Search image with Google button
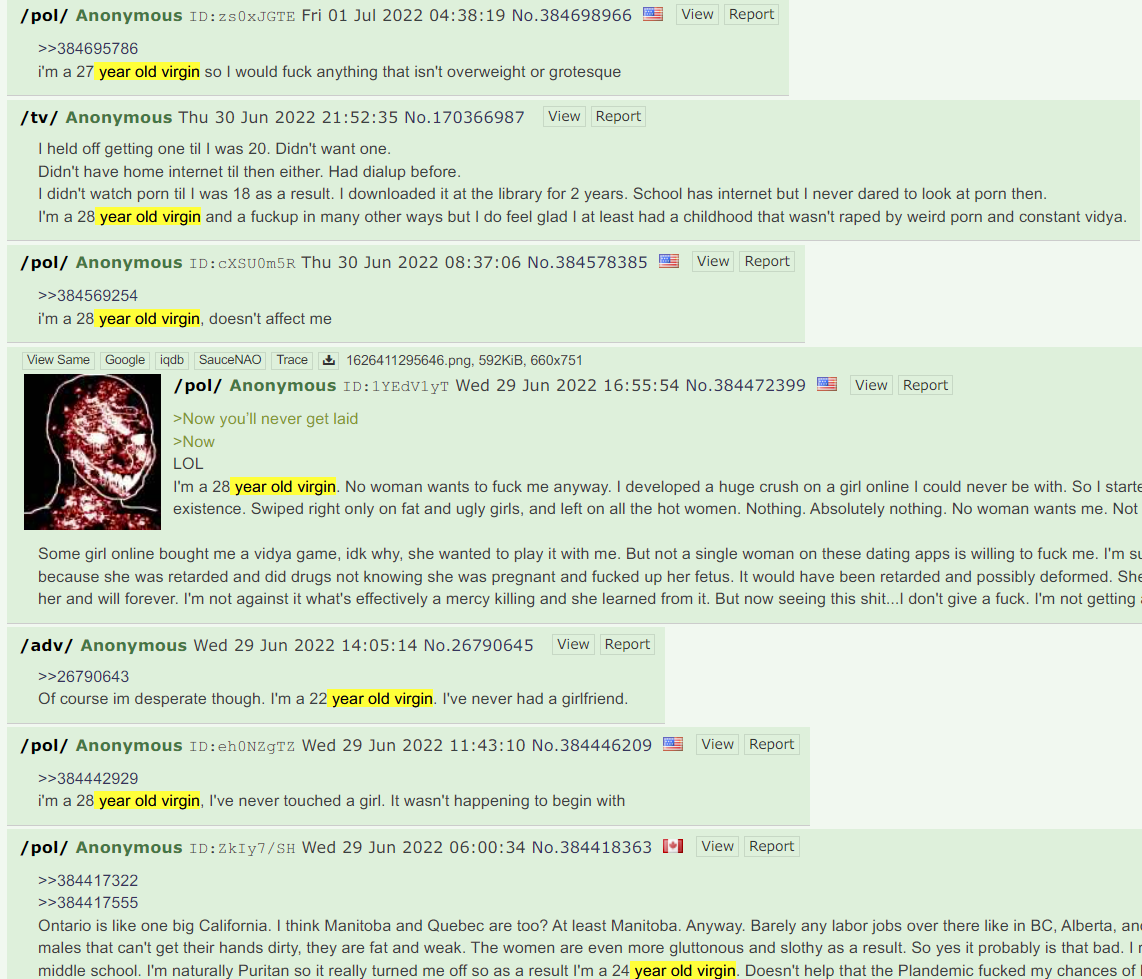 point(125,360)
